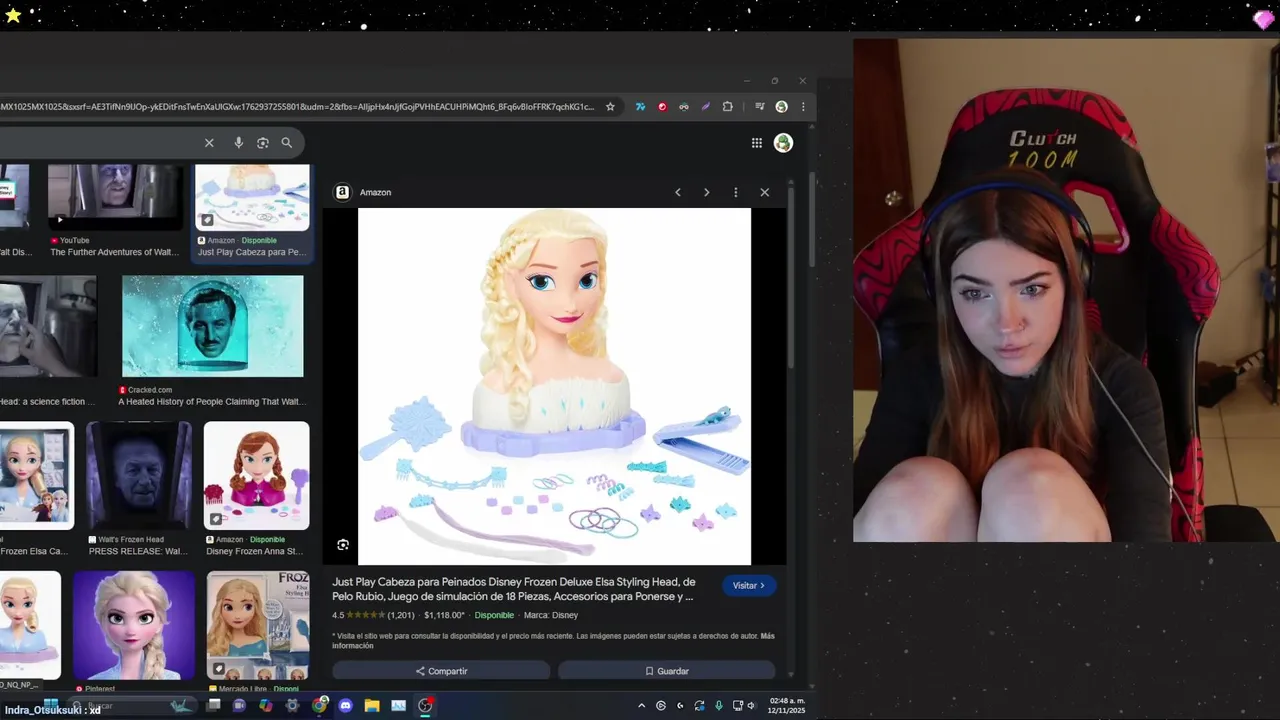
Task: Open the Copilot taskbar icon
Action: [x=265, y=705]
